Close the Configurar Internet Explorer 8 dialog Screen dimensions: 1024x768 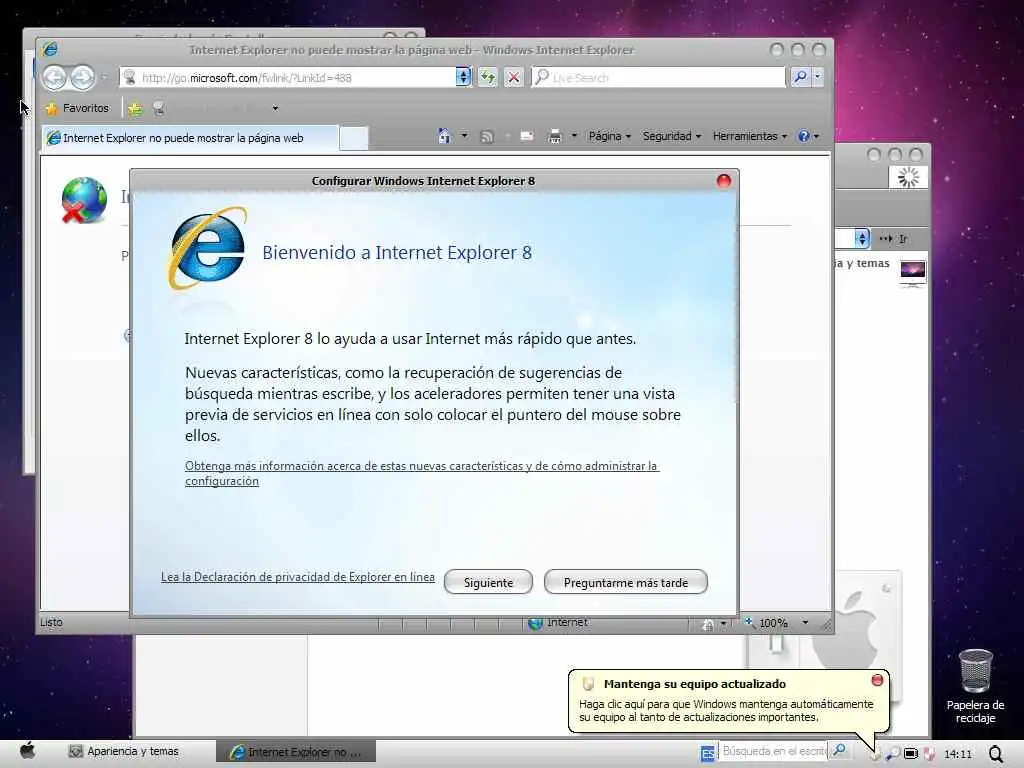coord(724,181)
